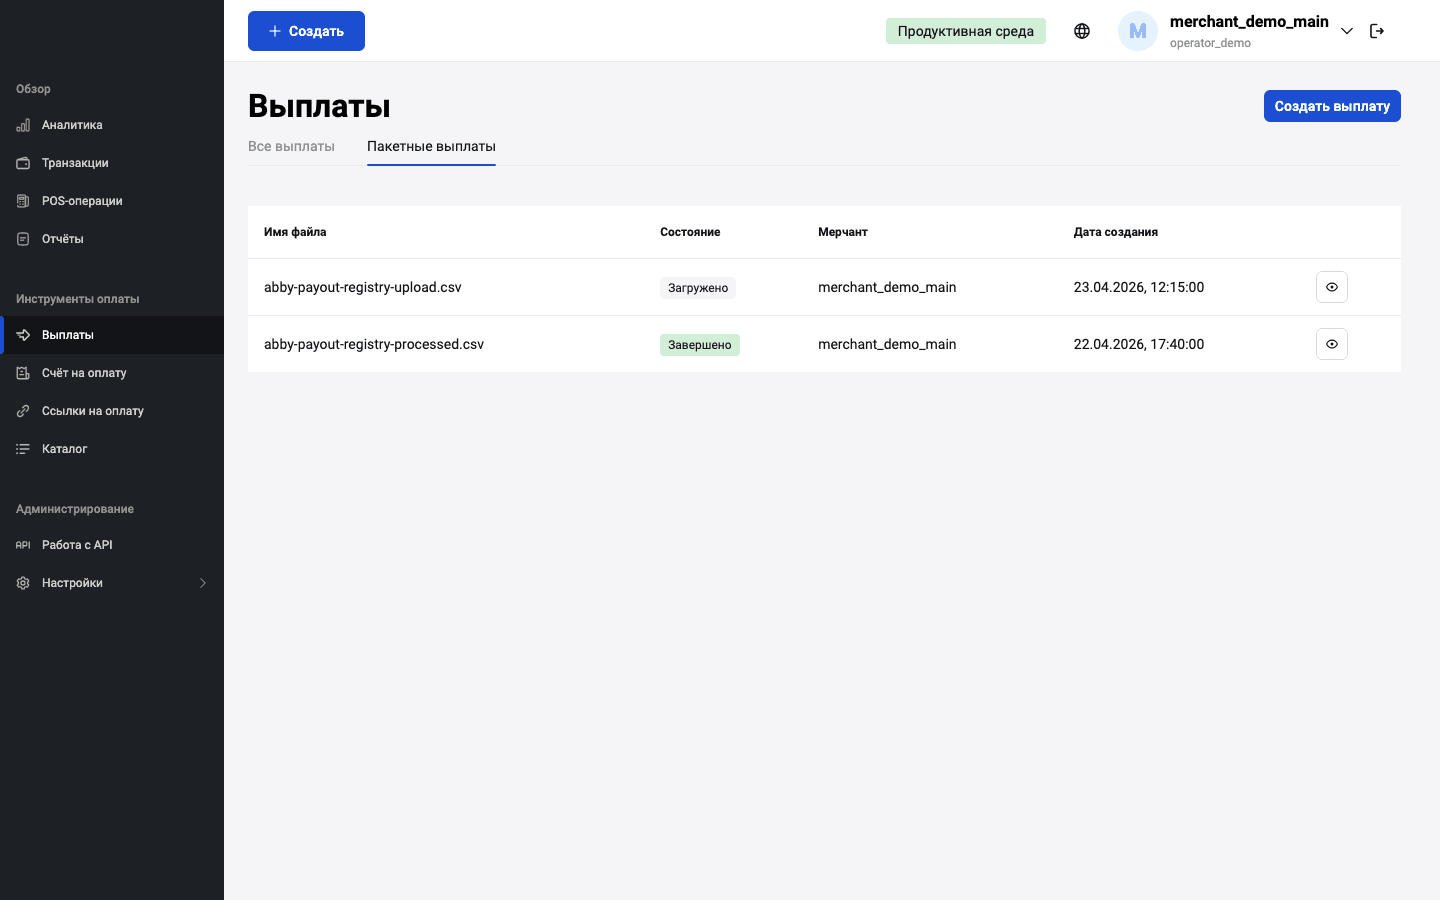Click the logout icon at top right
The image size is (1440, 900).
pyautogui.click(x=1377, y=31)
